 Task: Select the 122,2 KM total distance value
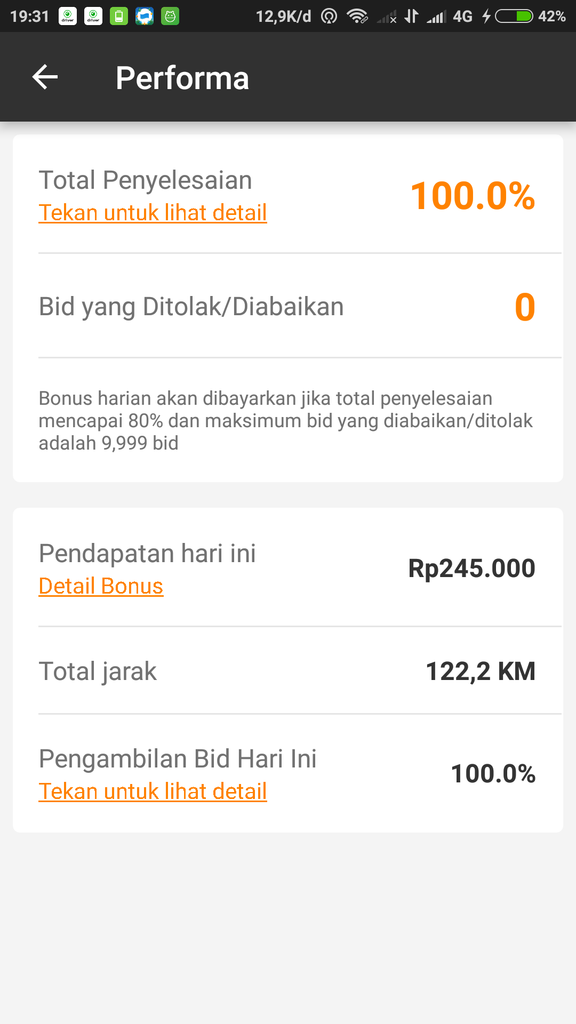(479, 671)
